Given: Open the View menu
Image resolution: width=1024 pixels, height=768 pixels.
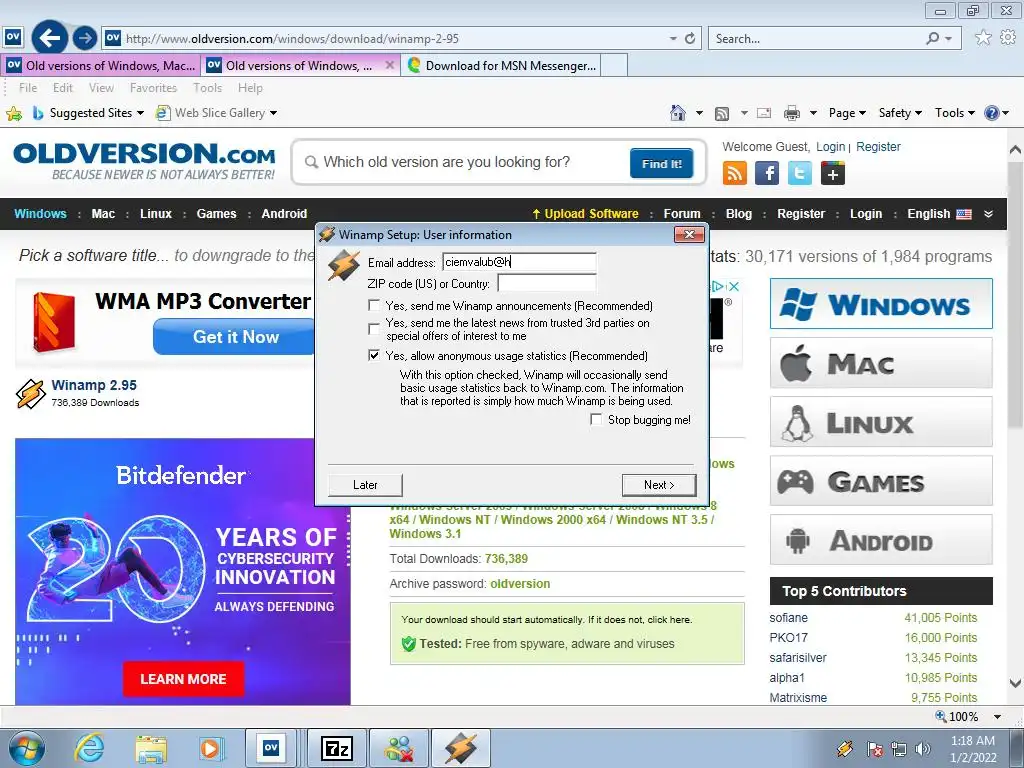Looking at the screenshot, I should pos(101,88).
